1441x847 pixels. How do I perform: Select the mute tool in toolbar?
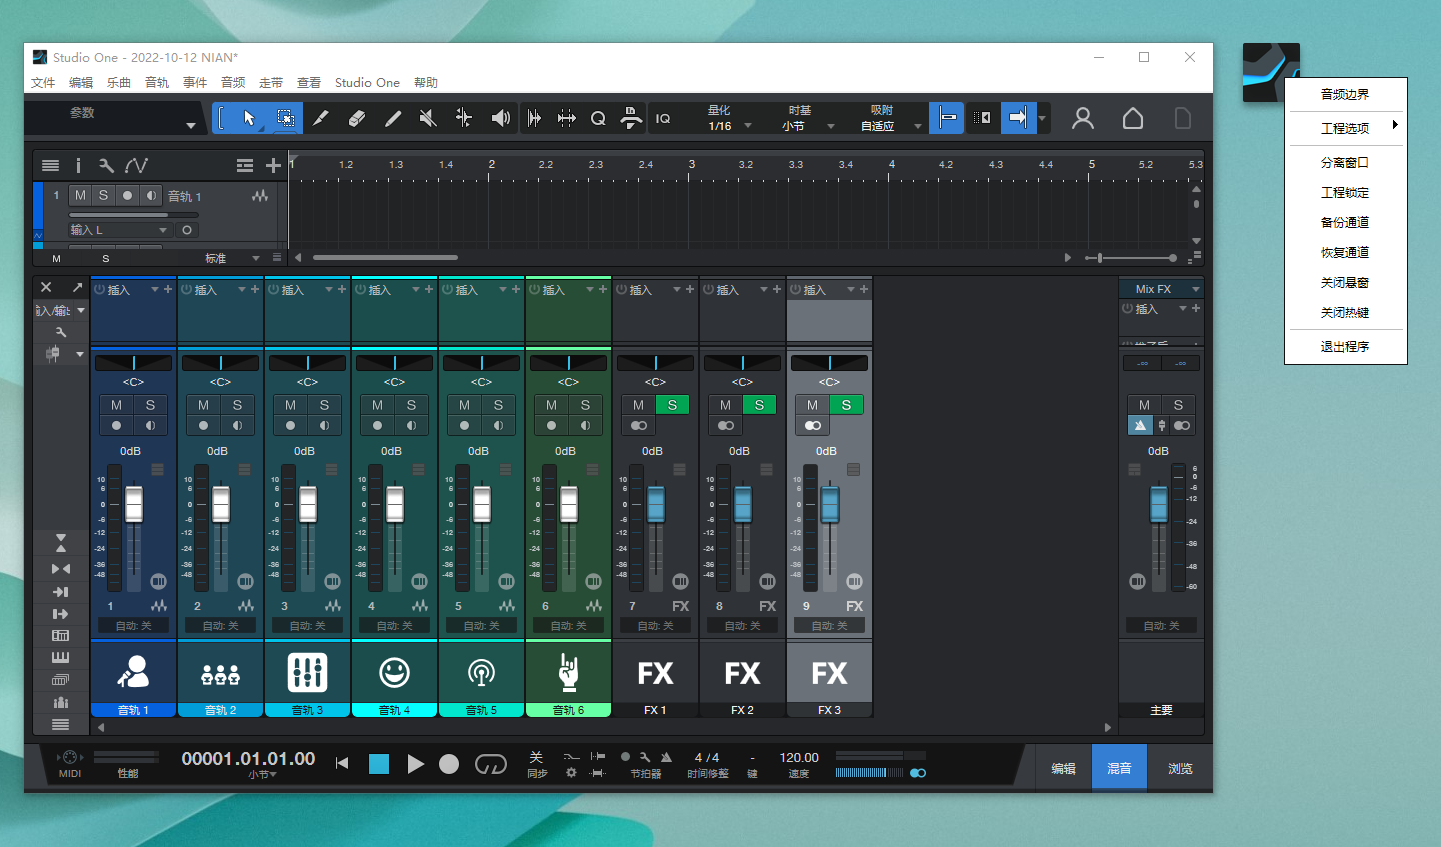(x=428, y=118)
